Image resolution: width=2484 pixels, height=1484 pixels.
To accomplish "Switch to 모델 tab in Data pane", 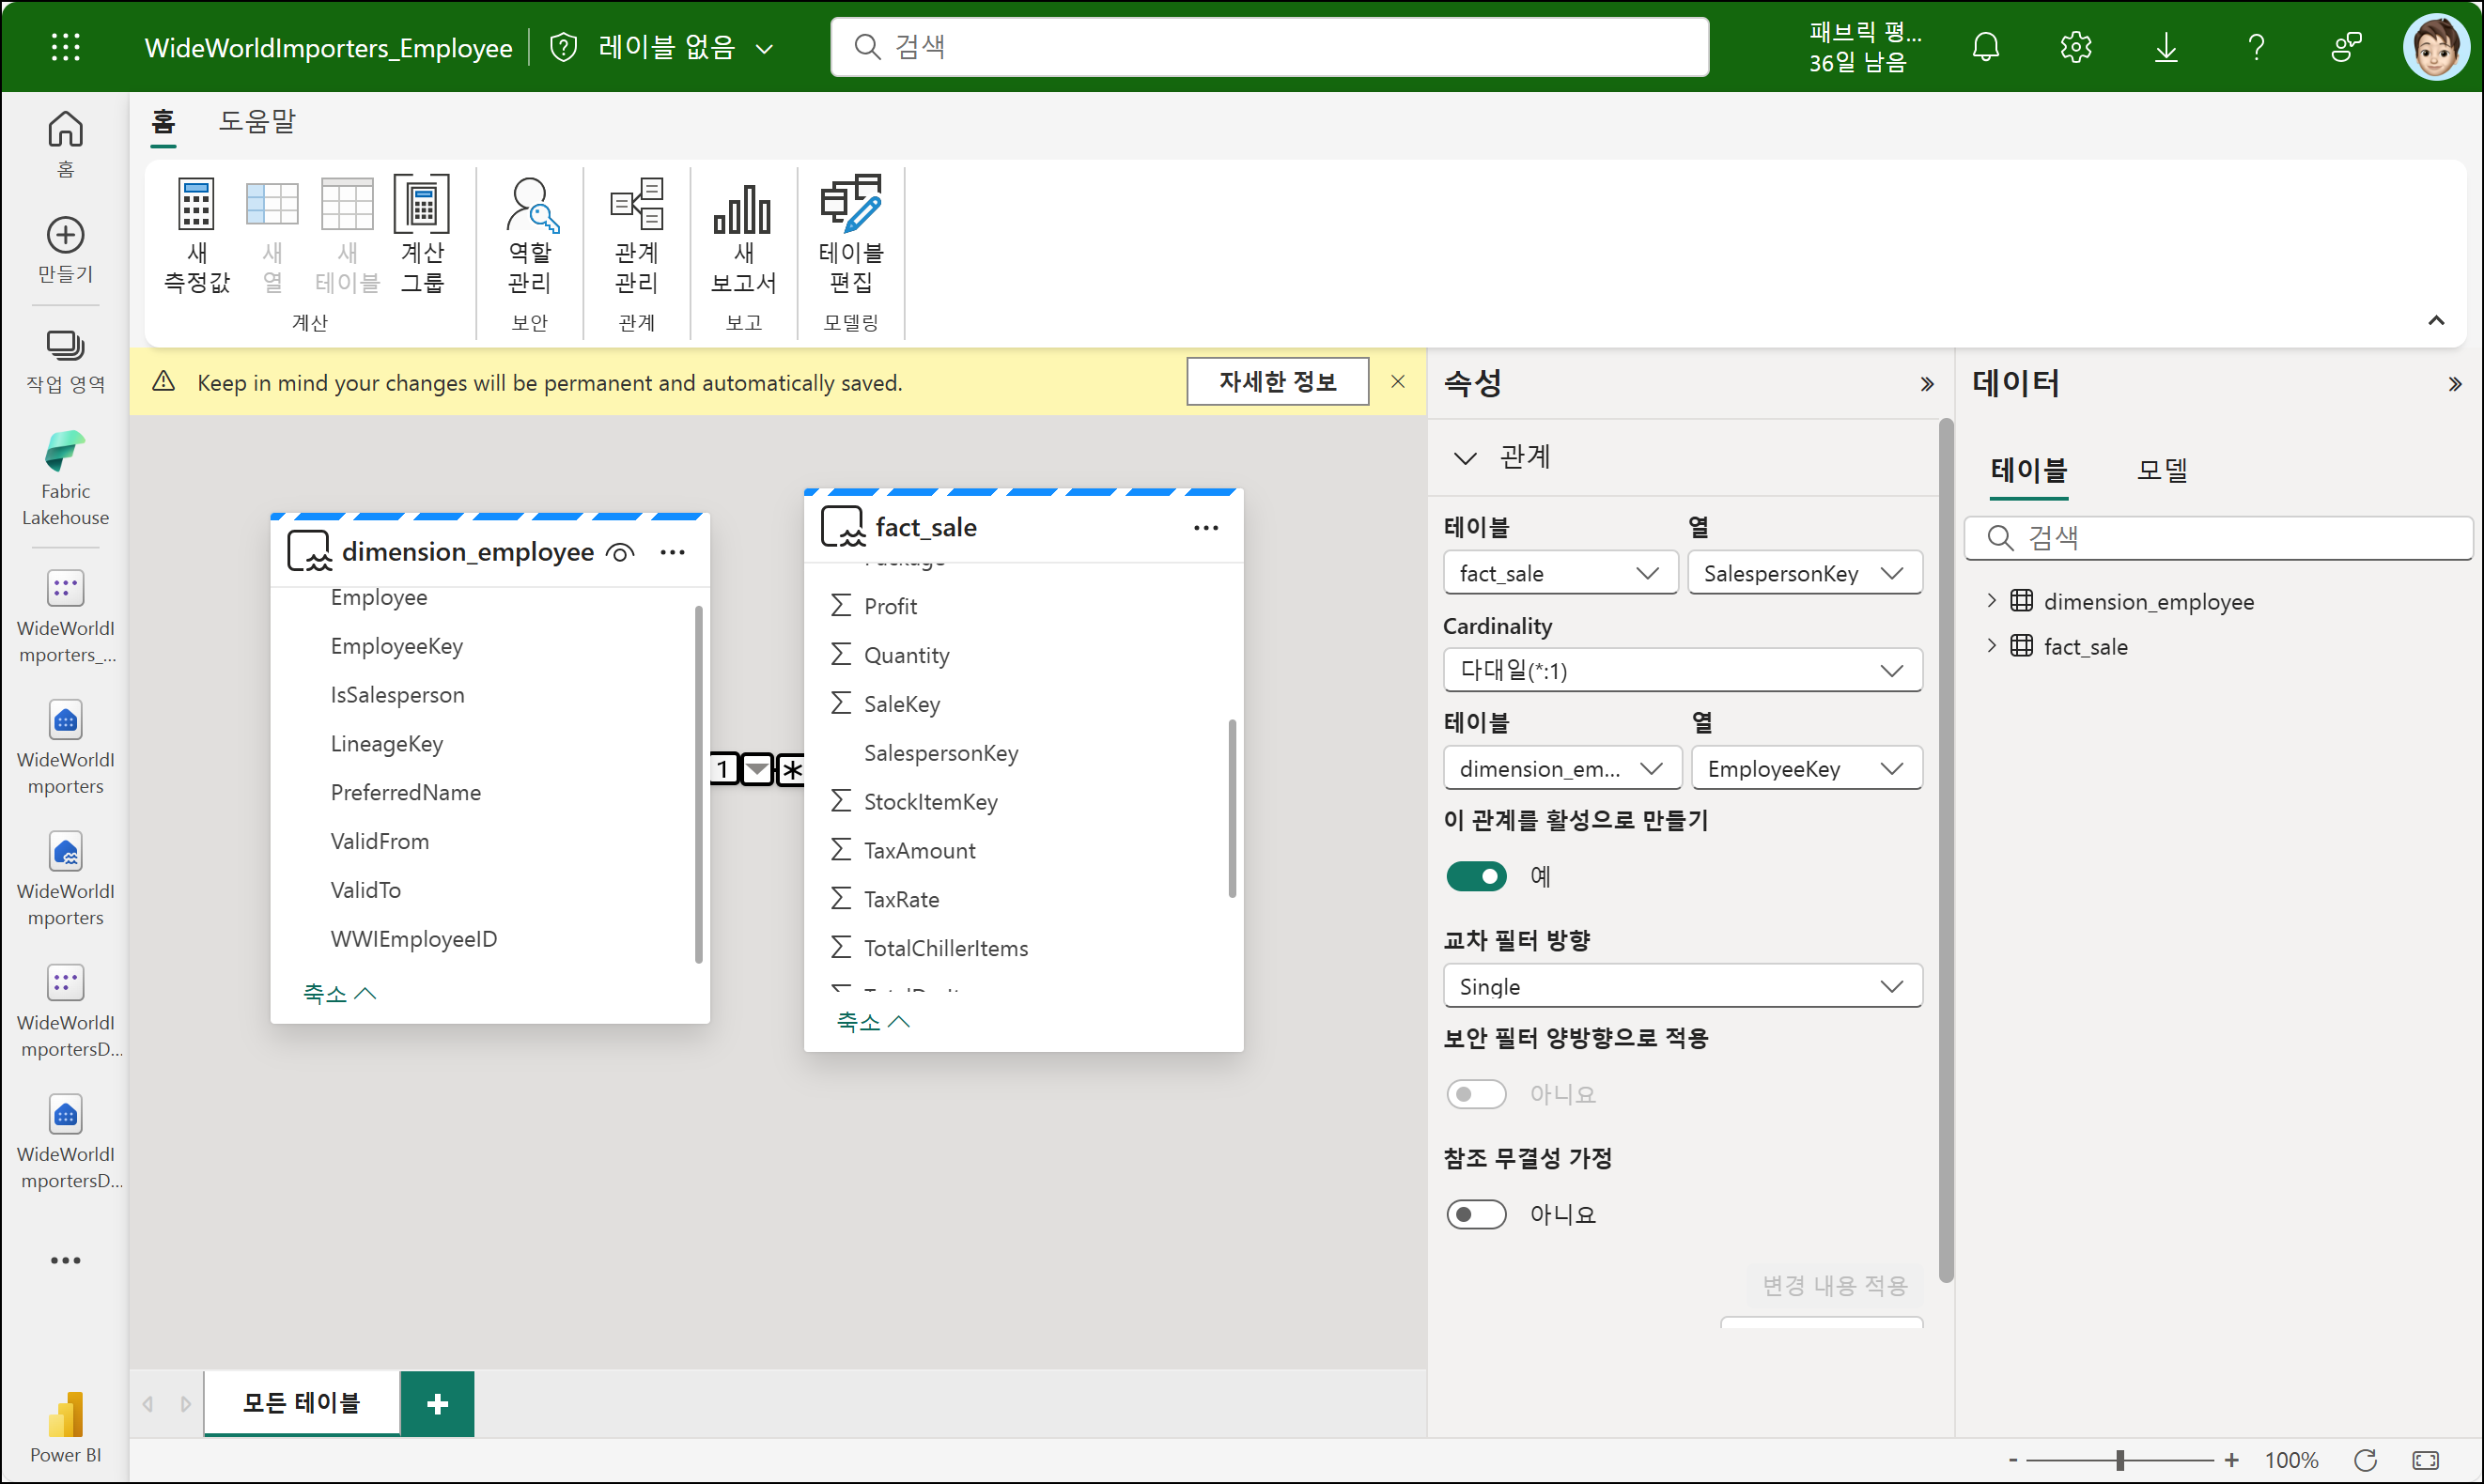I will [2161, 470].
